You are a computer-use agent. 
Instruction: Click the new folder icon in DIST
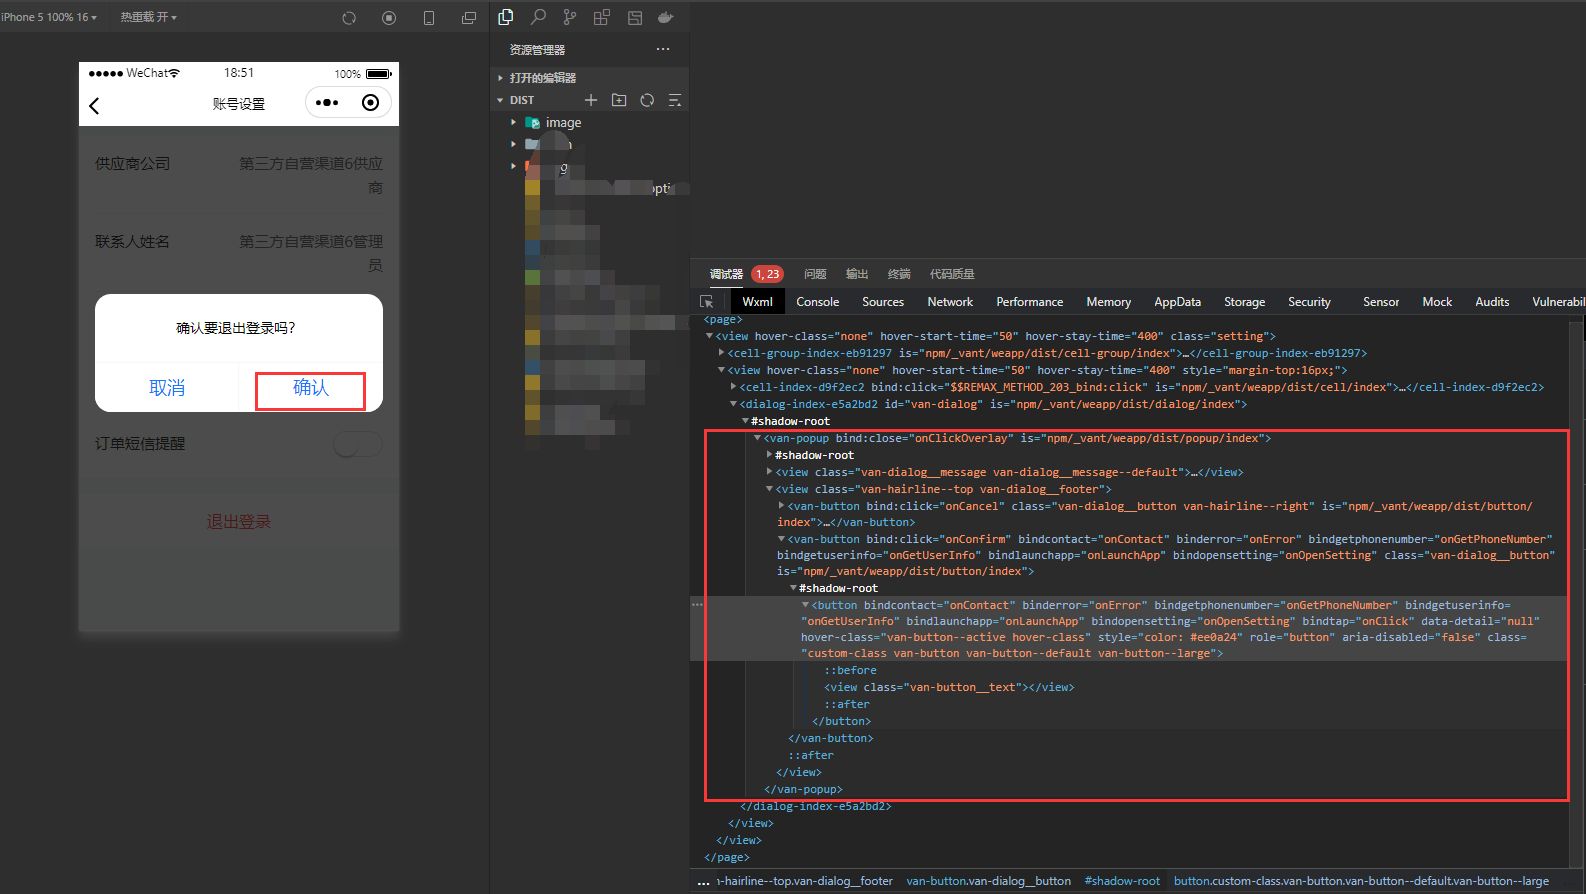point(619,100)
